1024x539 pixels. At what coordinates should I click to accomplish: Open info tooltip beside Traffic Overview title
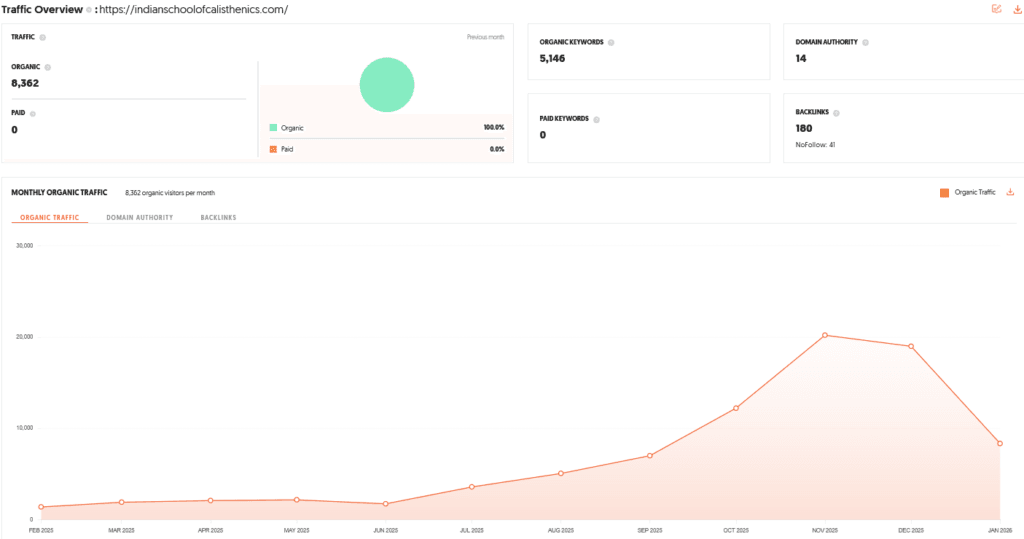(89, 10)
